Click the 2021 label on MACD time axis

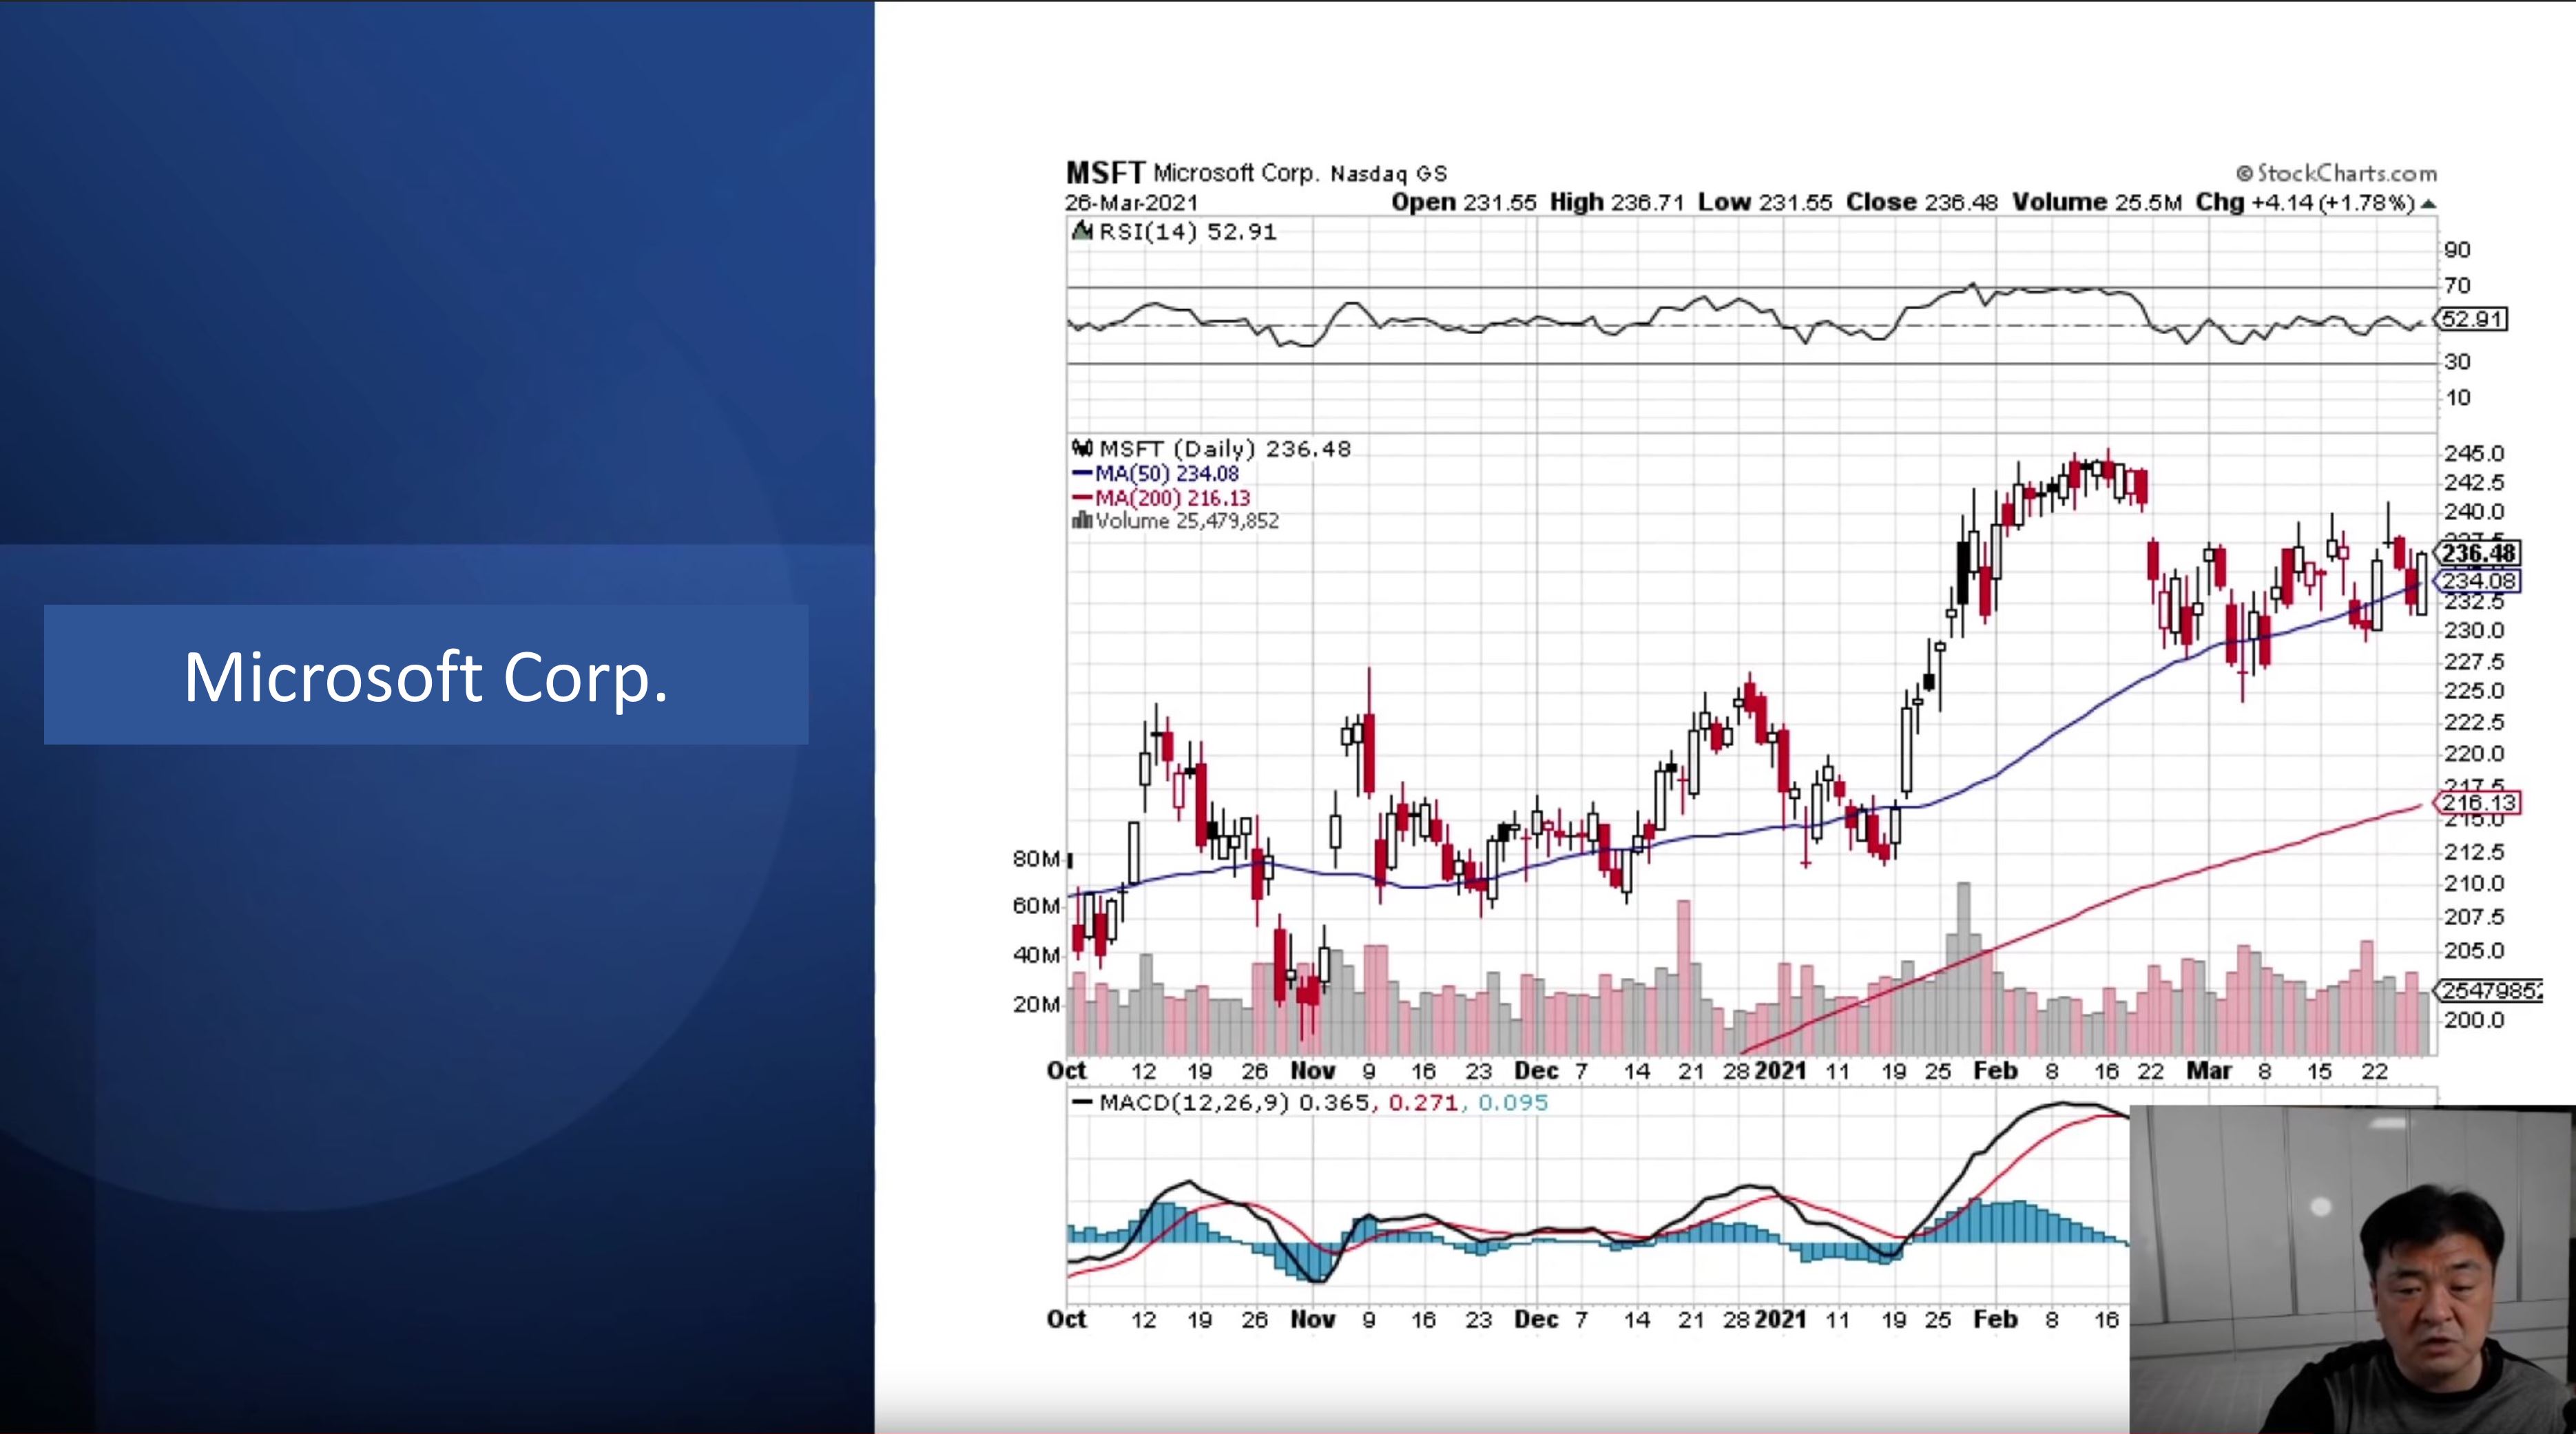[x=1780, y=1320]
